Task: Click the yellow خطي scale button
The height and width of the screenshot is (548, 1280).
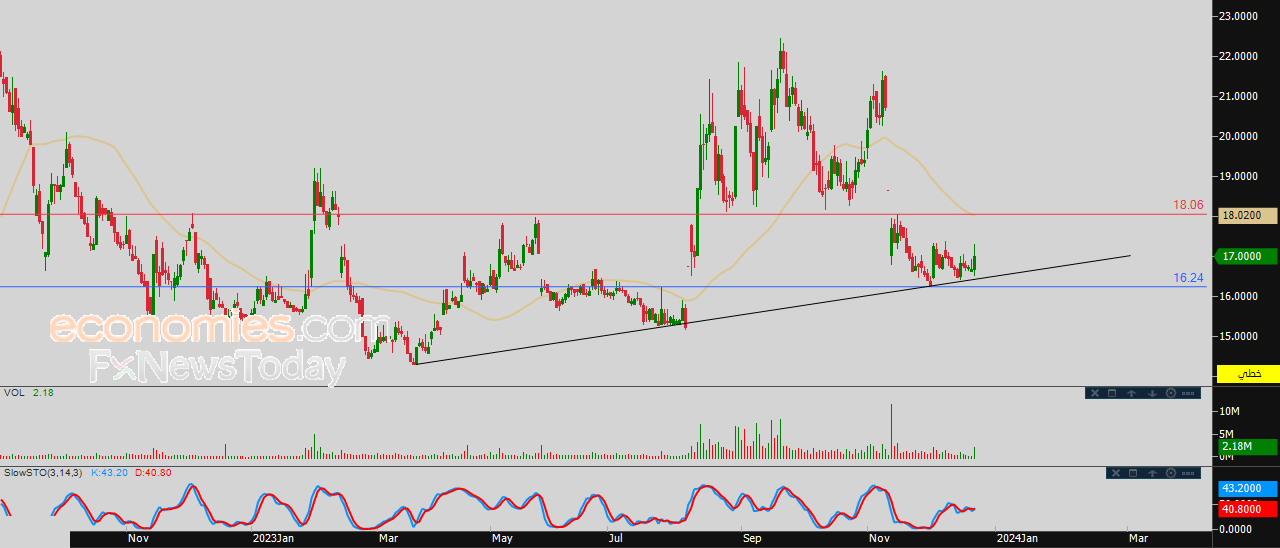Action: (1246, 373)
